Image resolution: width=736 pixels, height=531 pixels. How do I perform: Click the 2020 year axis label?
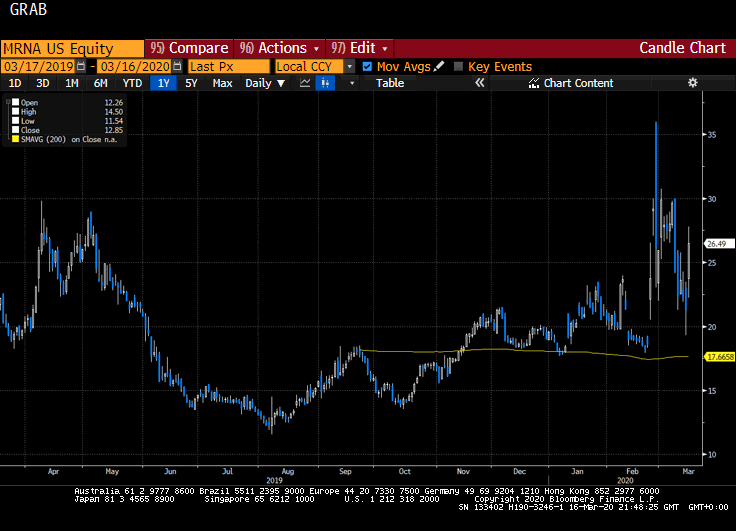(x=625, y=480)
